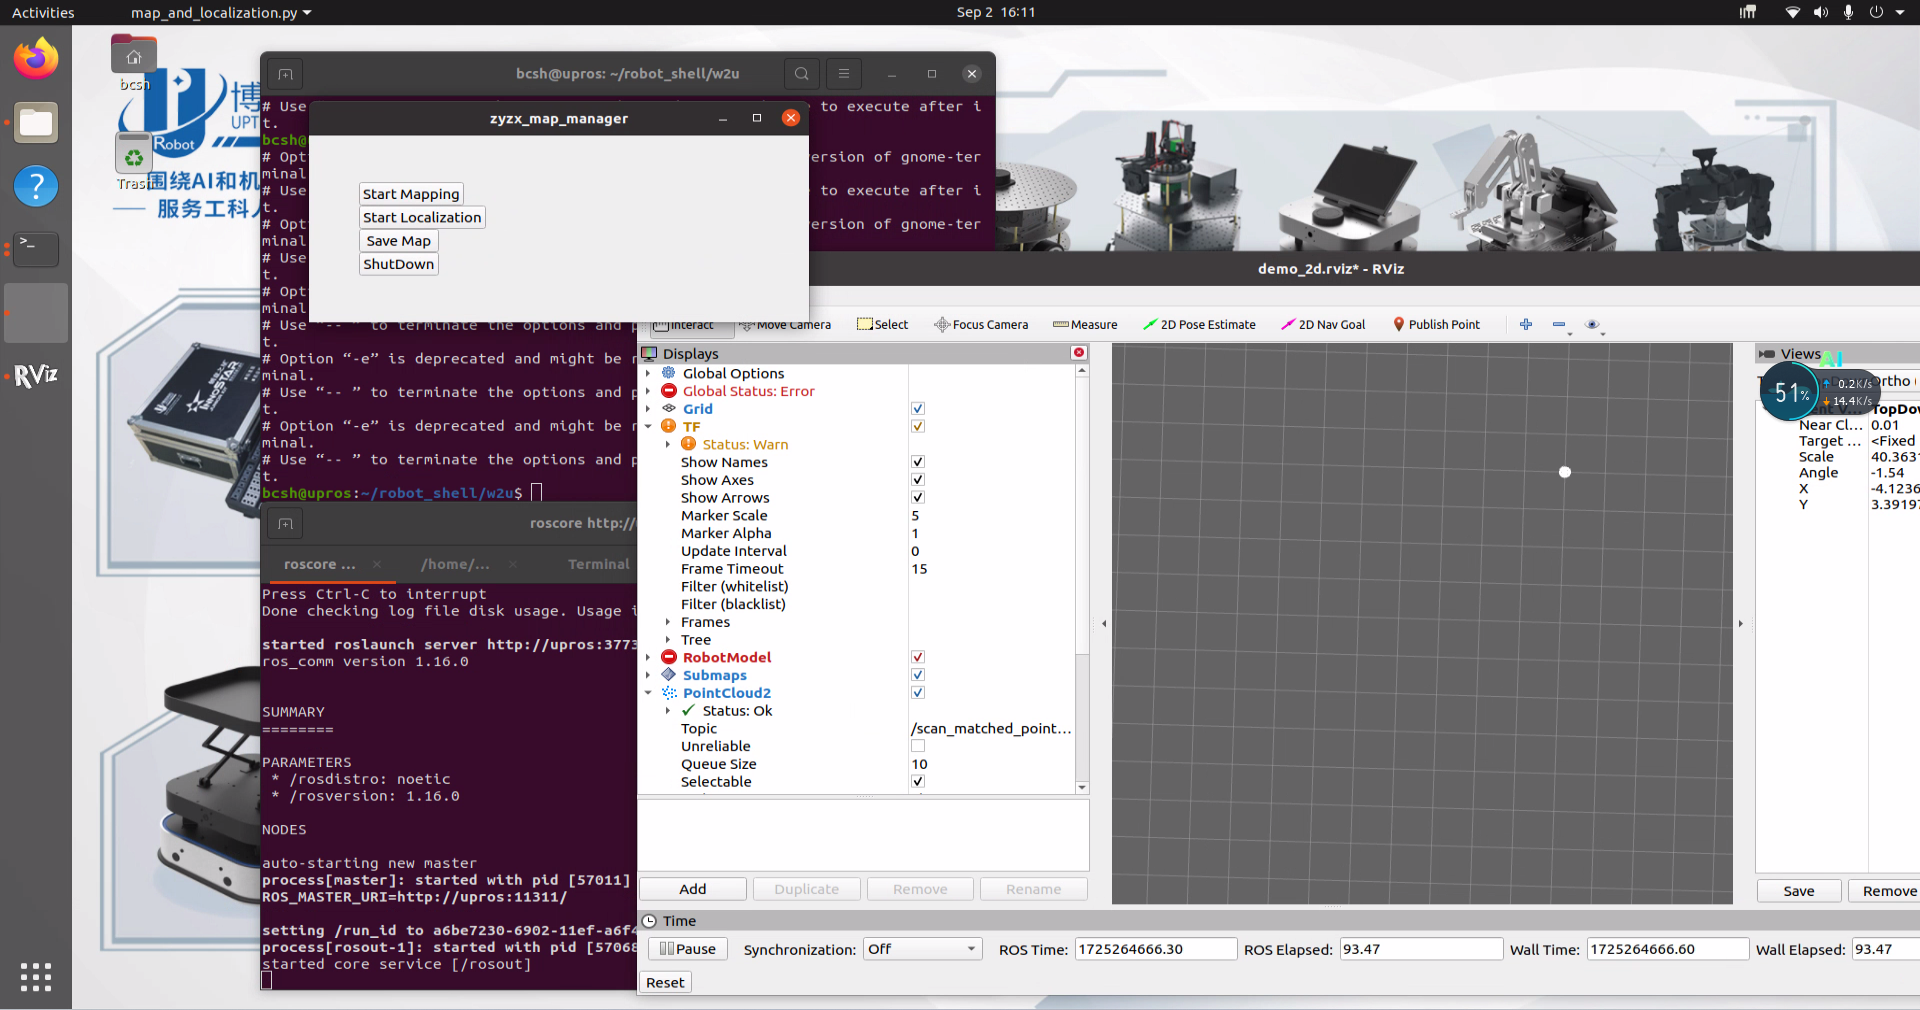Click the minus remove-tool icon
This screenshot has width=1920, height=1010.
1559,324
